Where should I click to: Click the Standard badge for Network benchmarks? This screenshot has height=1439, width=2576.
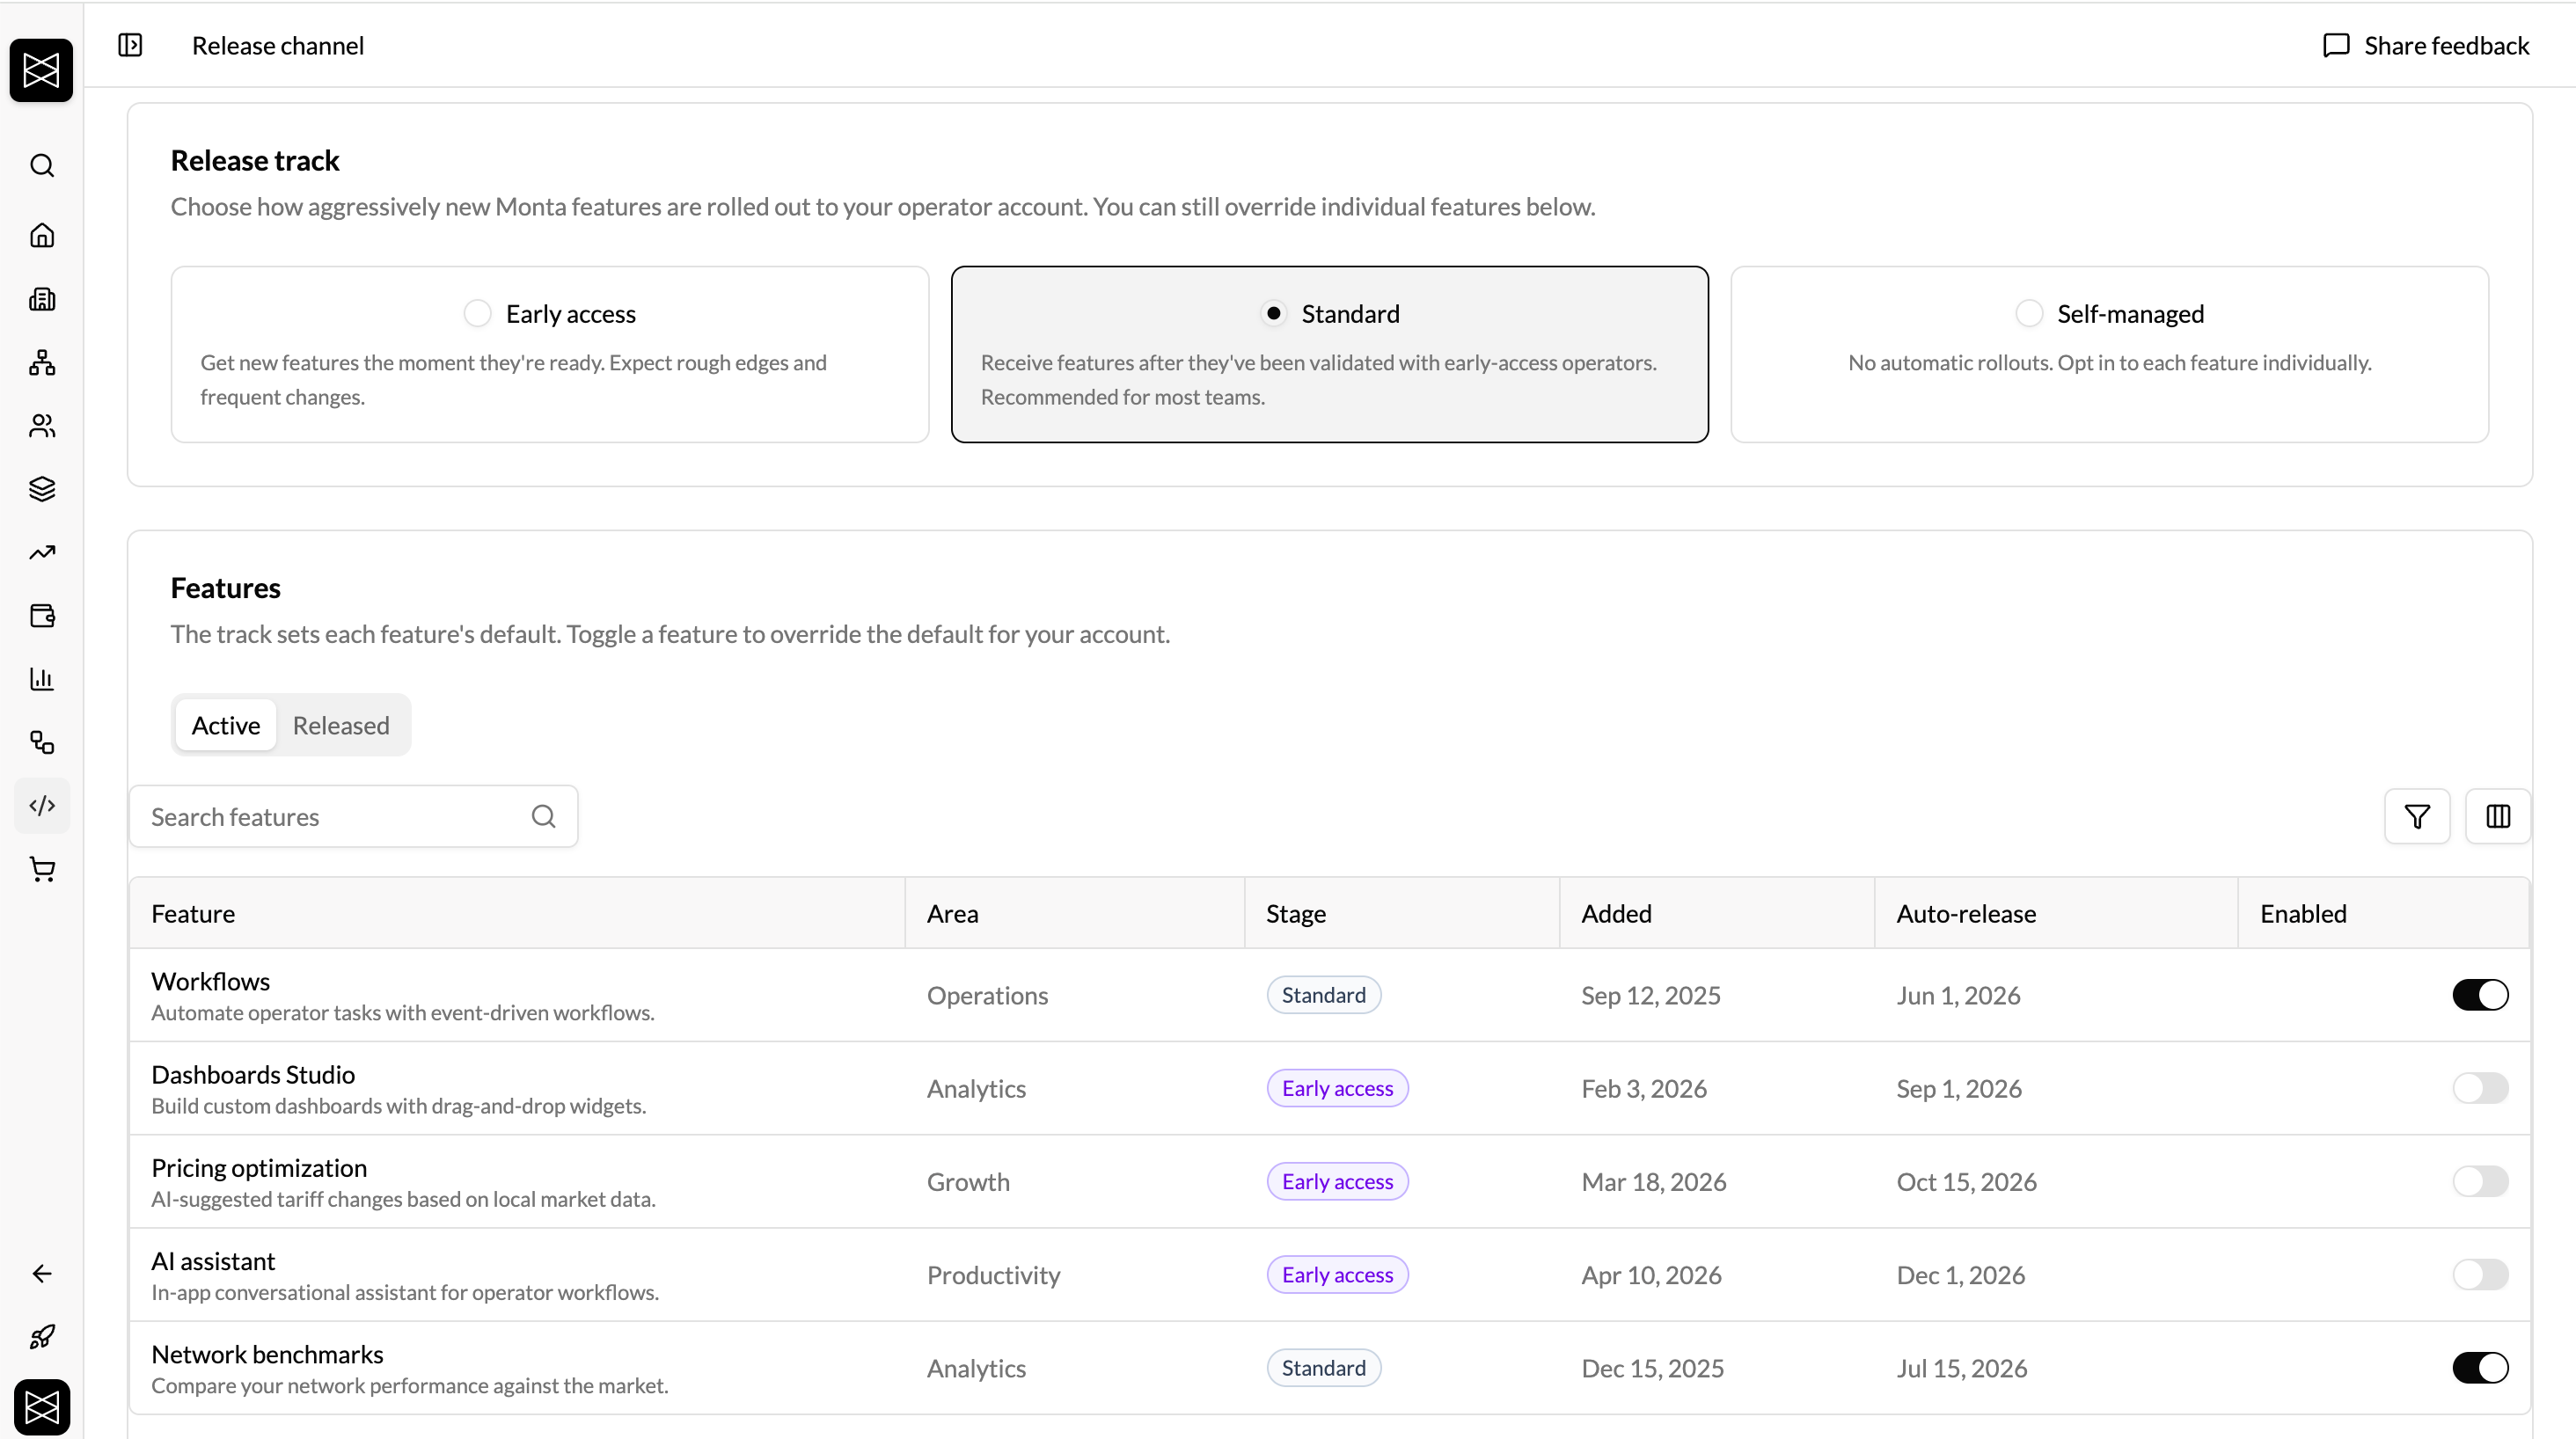tap(1323, 1367)
